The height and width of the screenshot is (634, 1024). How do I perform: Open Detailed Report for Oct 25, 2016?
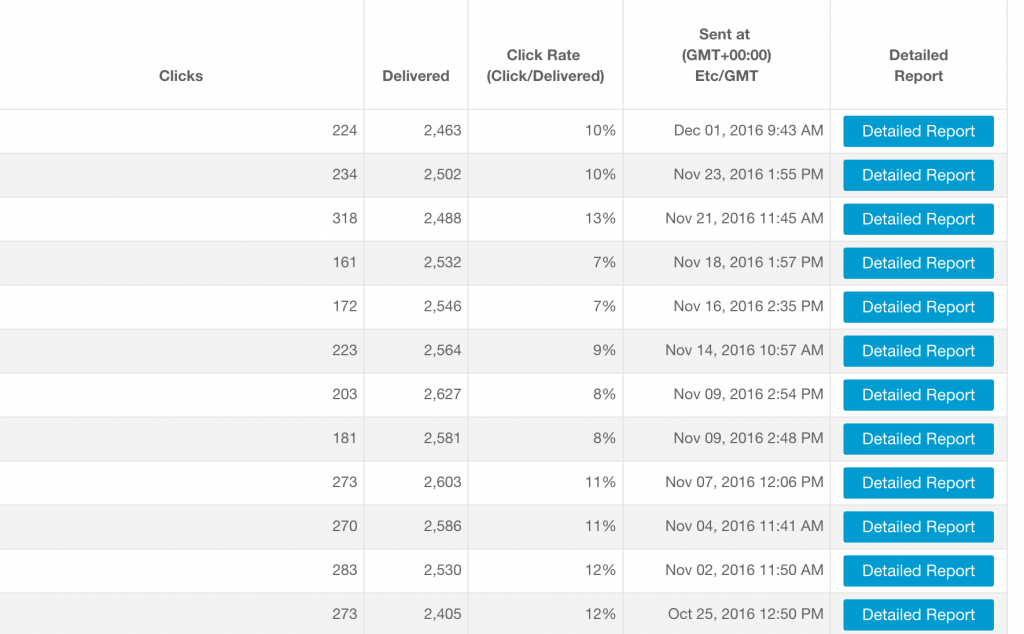point(918,614)
